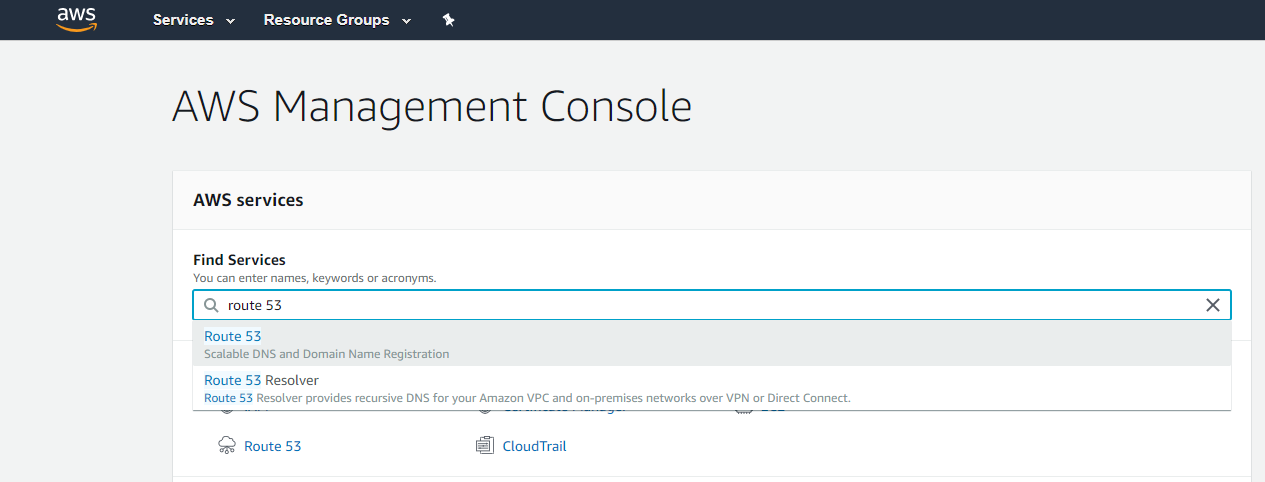This screenshot has width=1265, height=482.
Task: Open the Services dropdown menu
Action: point(184,20)
